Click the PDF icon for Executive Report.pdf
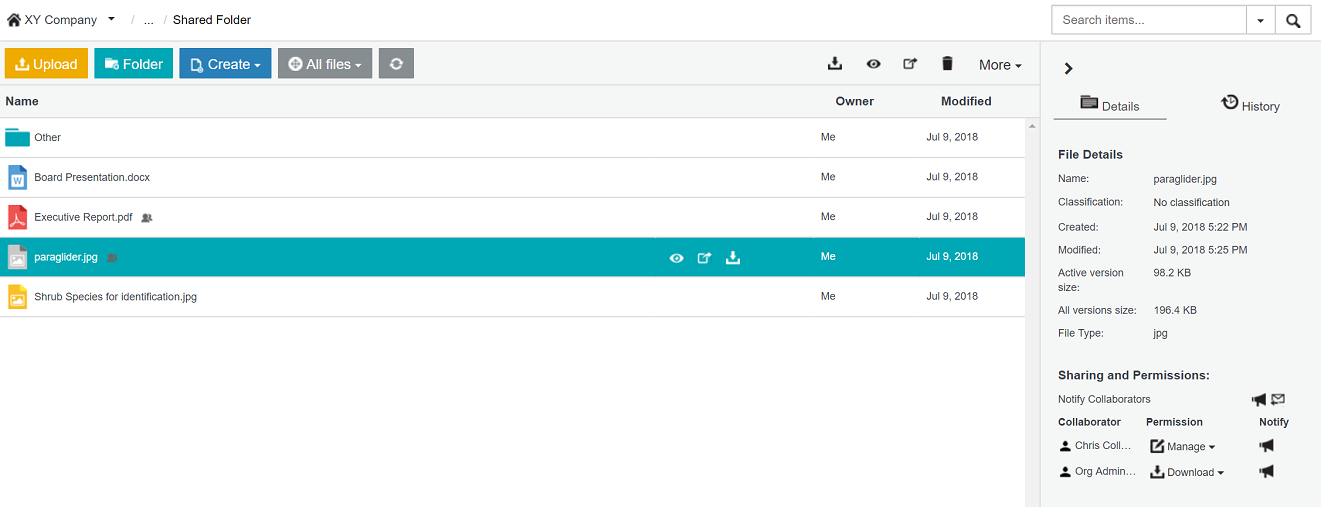The width and height of the screenshot is (1321, 507). coord(17,217)
